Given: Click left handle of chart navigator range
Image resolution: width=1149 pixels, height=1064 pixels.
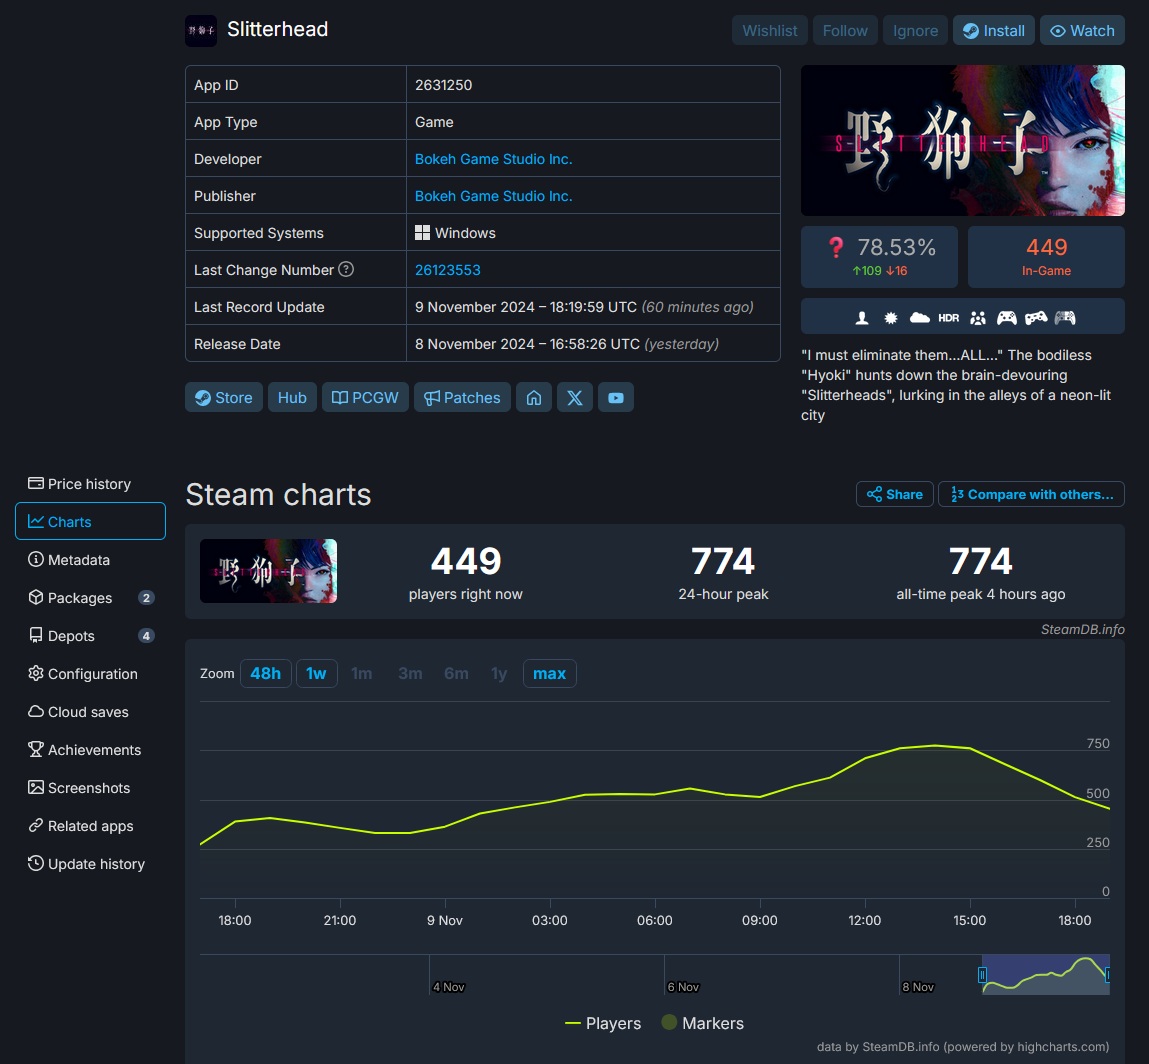Looking at the screenshot, I should pyautogui.click(x=982, y=975).
